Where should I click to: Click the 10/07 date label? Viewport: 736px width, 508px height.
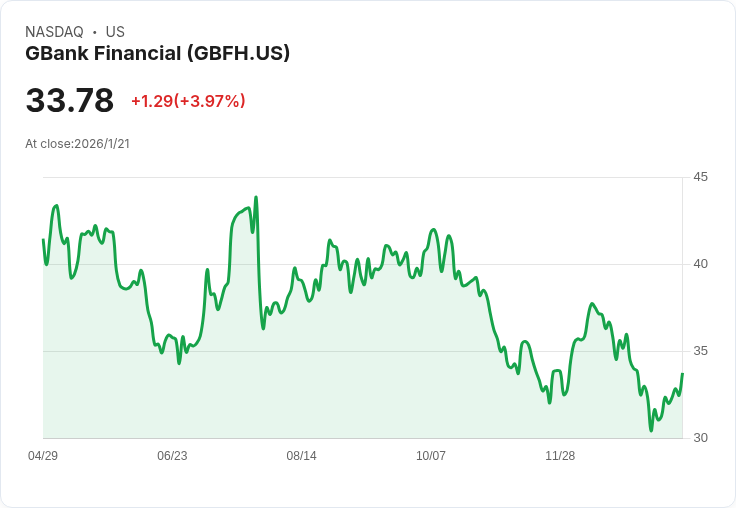(x=431, y=455)
